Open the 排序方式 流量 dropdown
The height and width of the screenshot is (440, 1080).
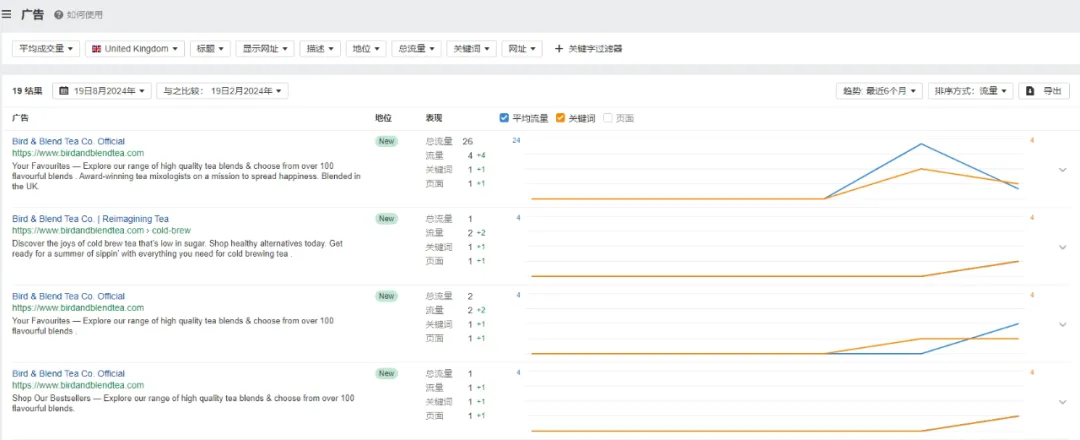(x=970, y=91)
